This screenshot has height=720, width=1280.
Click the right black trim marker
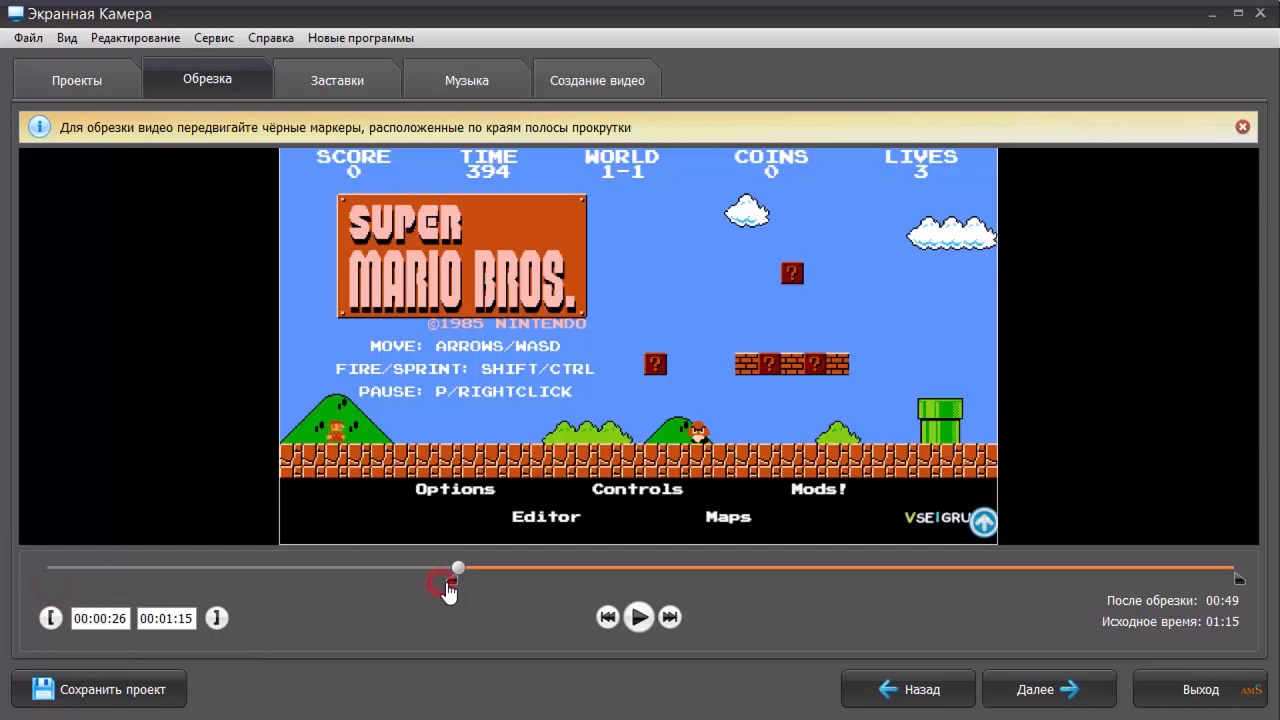tap(1239, 579)
